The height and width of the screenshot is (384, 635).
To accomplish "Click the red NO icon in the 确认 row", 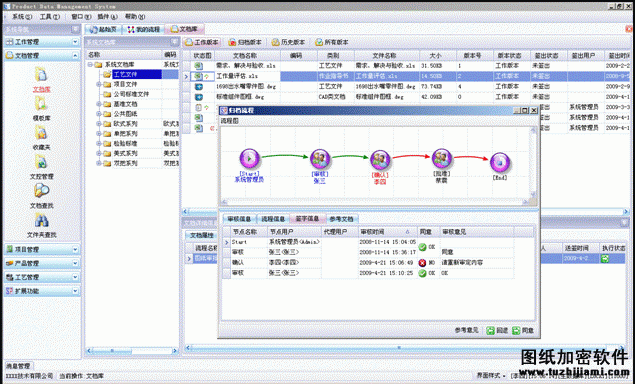I will (x=422, y=263).
